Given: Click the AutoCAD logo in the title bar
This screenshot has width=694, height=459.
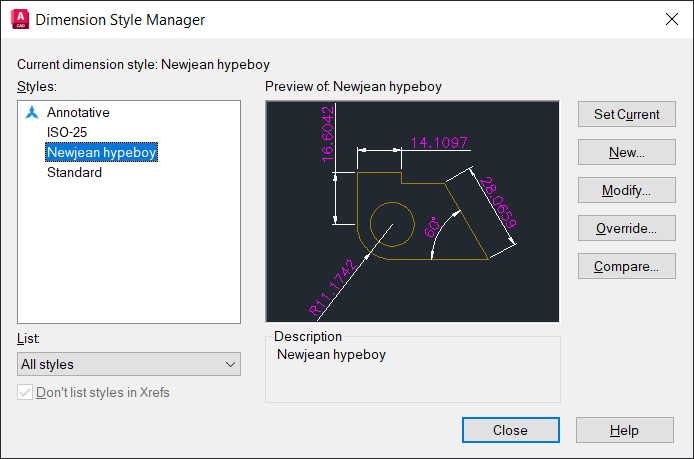Looking at the screenshot, I should [x=20, y=19].
